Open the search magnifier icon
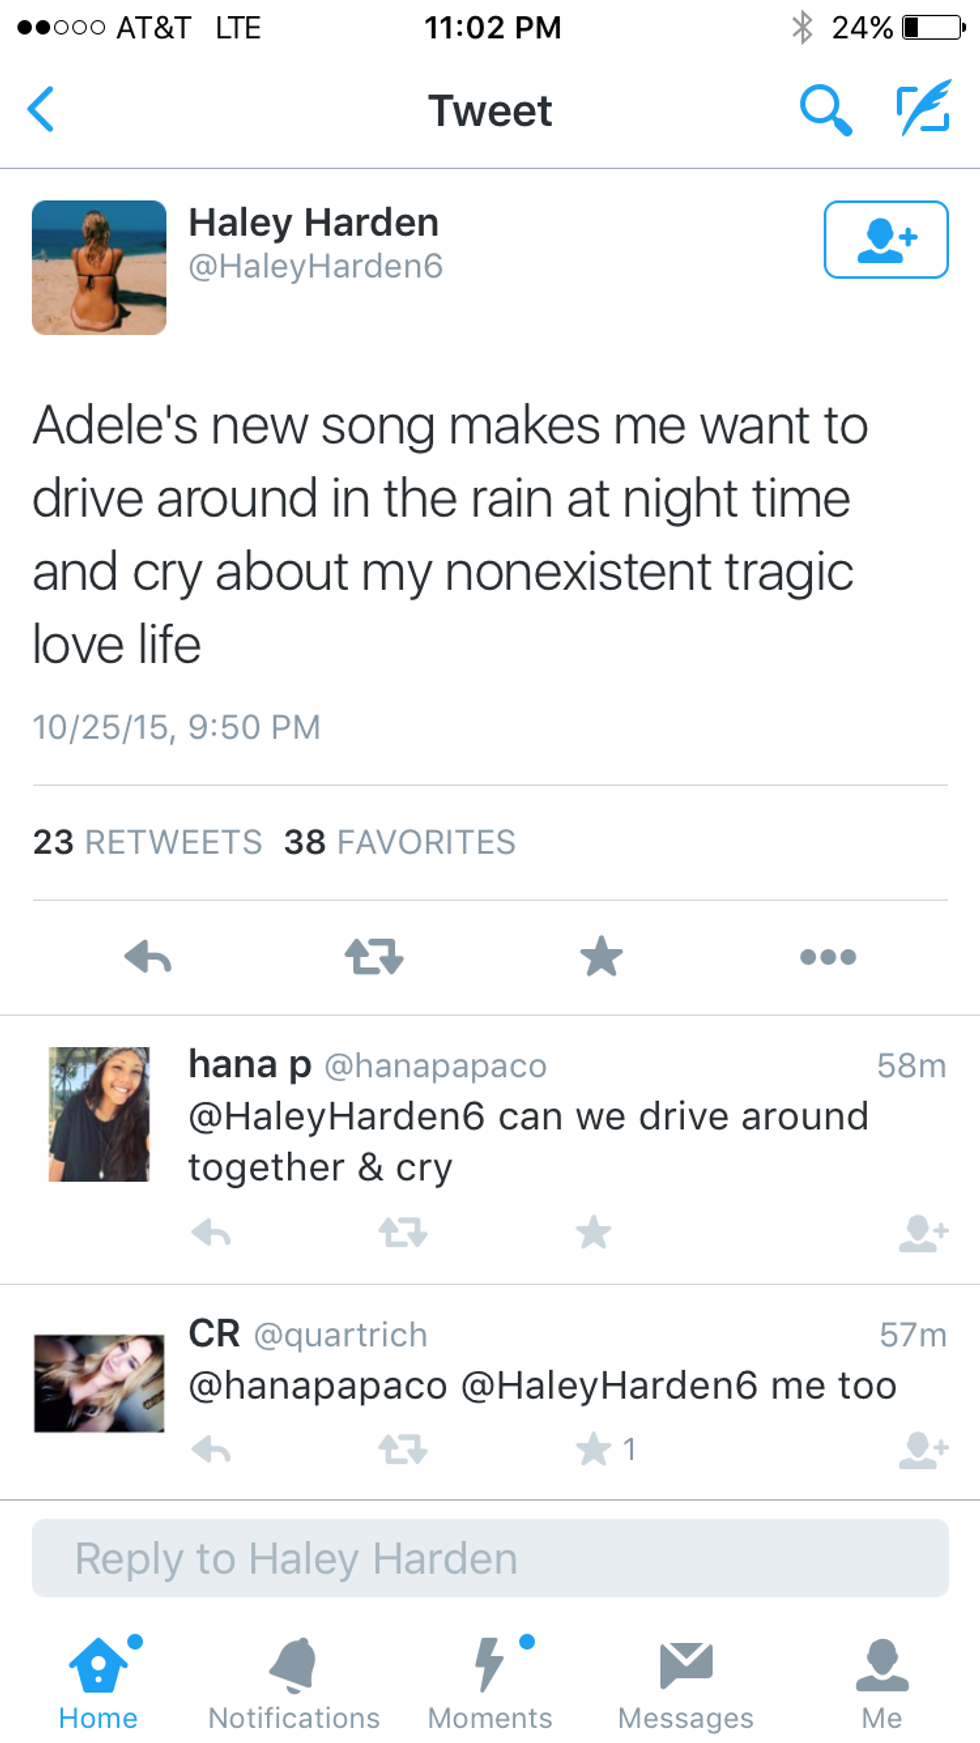Viewport: 980px width, 1743px height. [x=825, y=110]
